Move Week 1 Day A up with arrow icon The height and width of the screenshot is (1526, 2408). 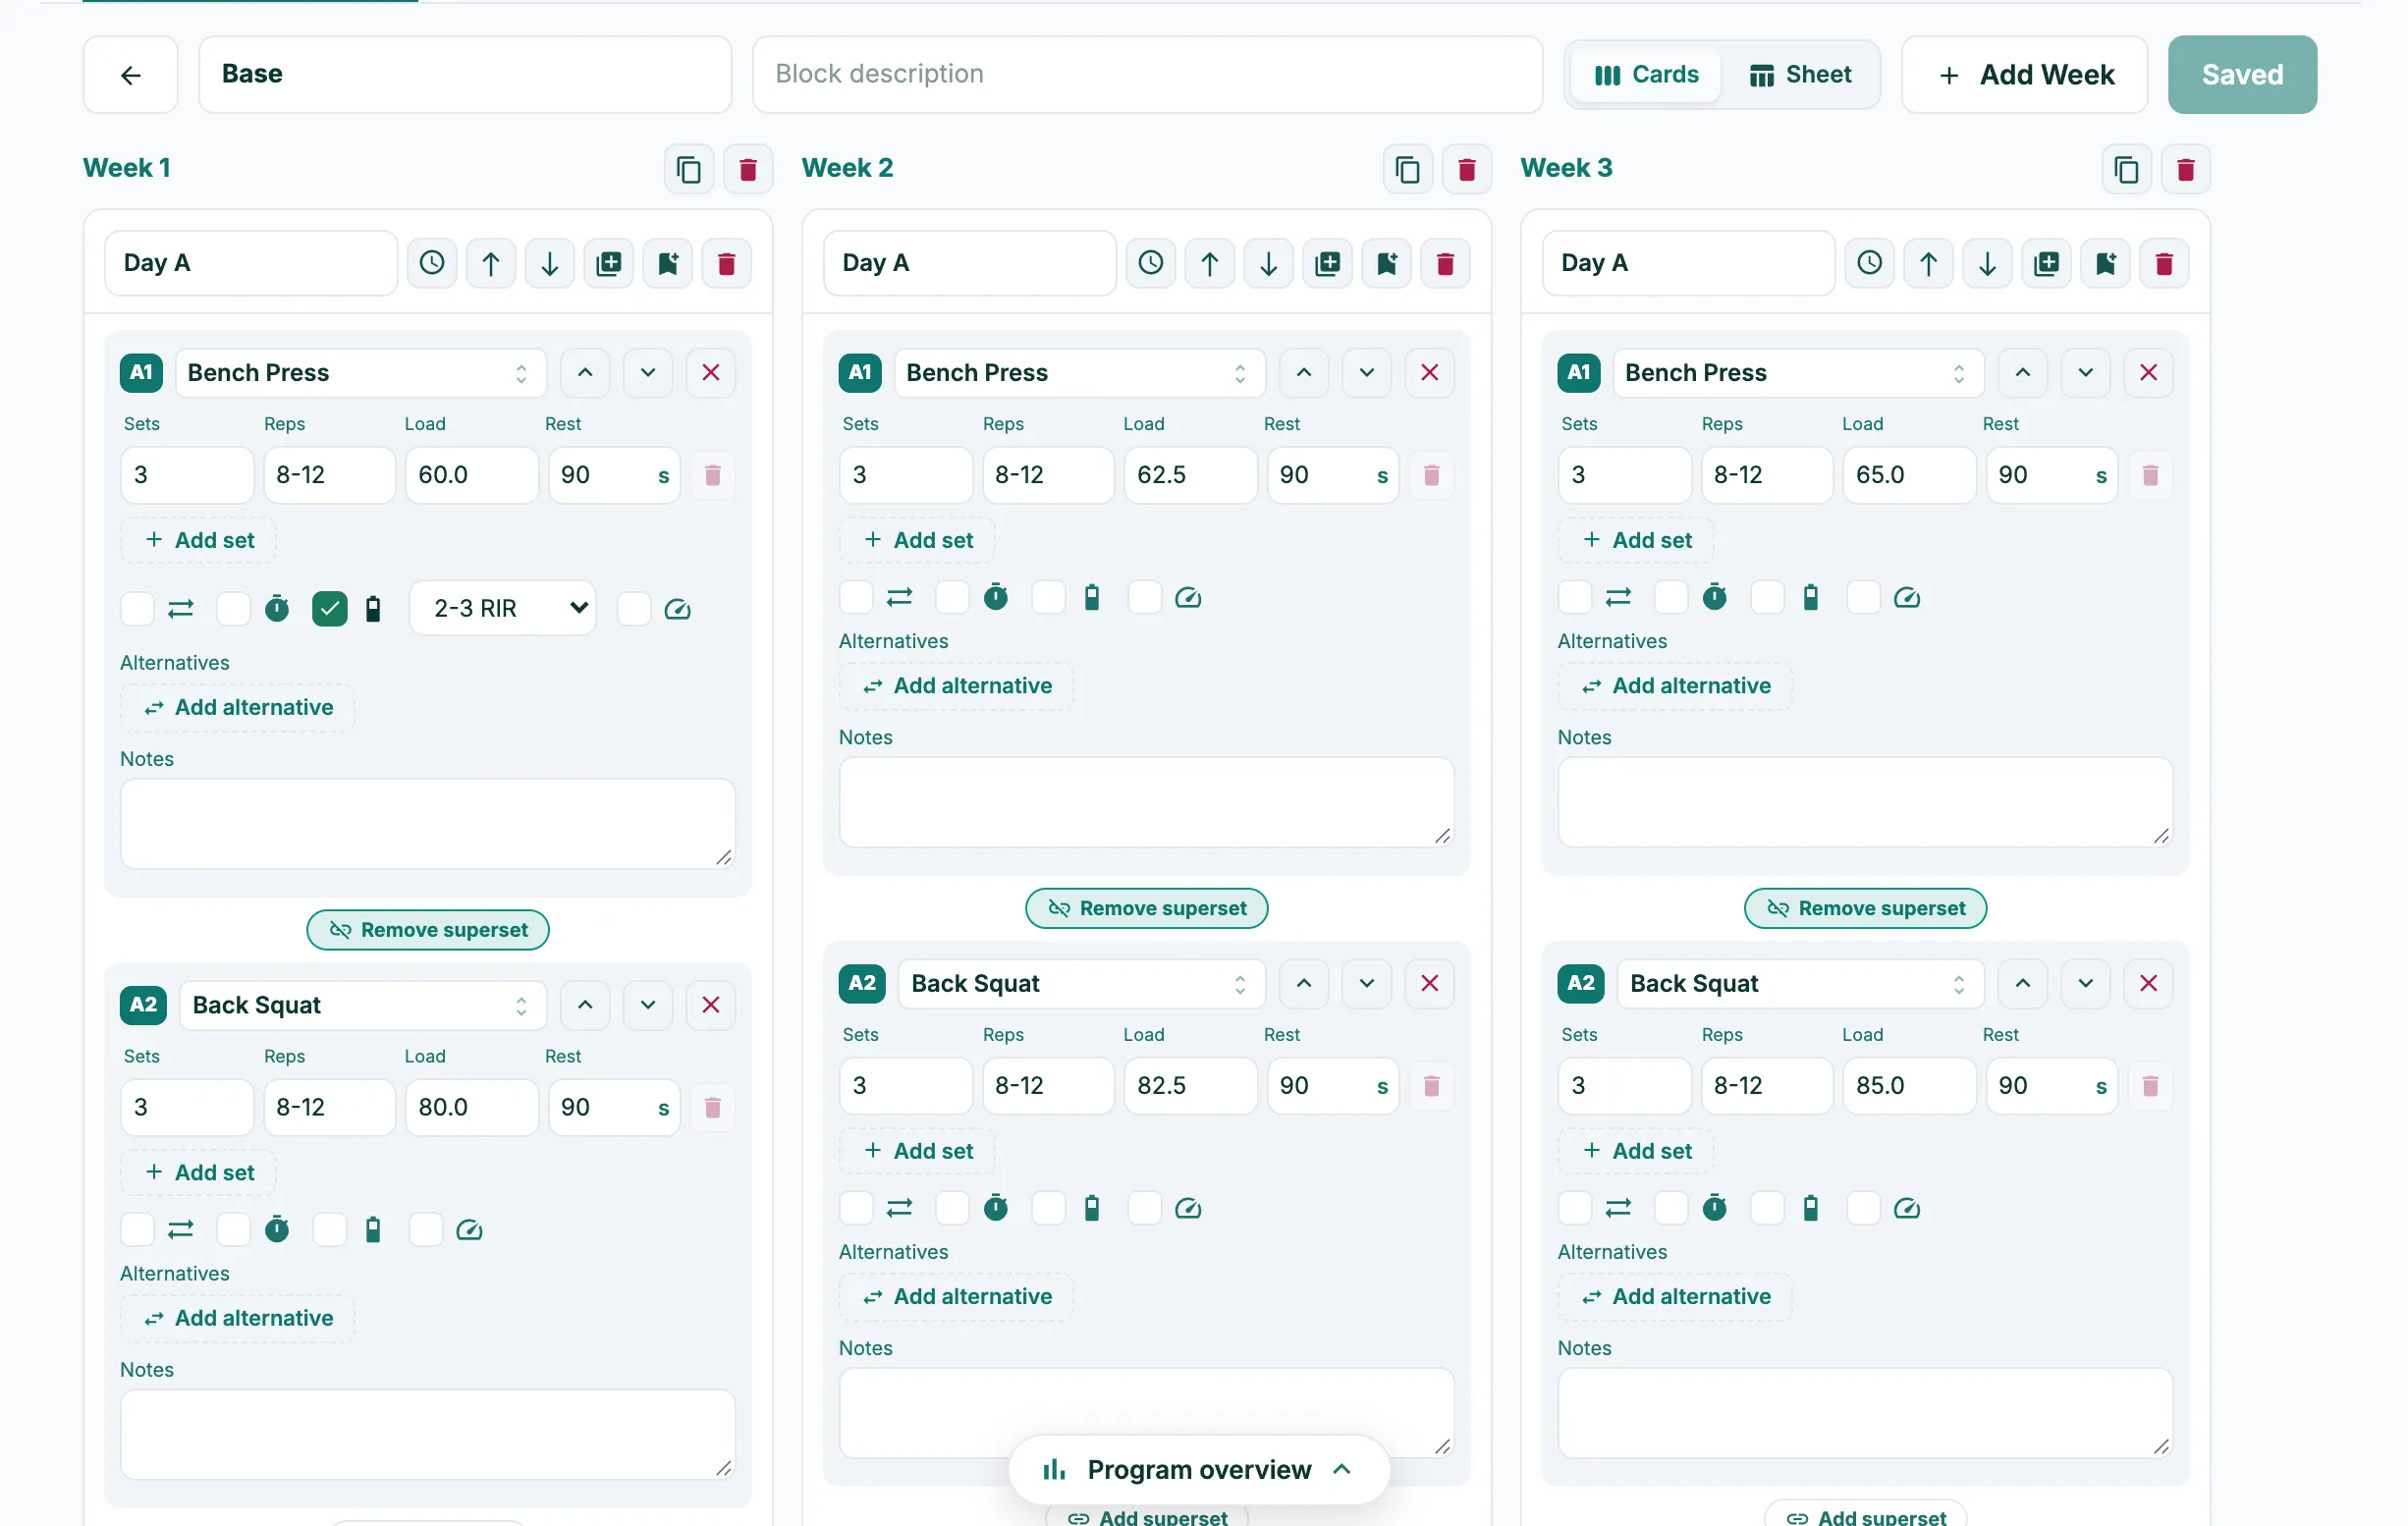(491, 263)
